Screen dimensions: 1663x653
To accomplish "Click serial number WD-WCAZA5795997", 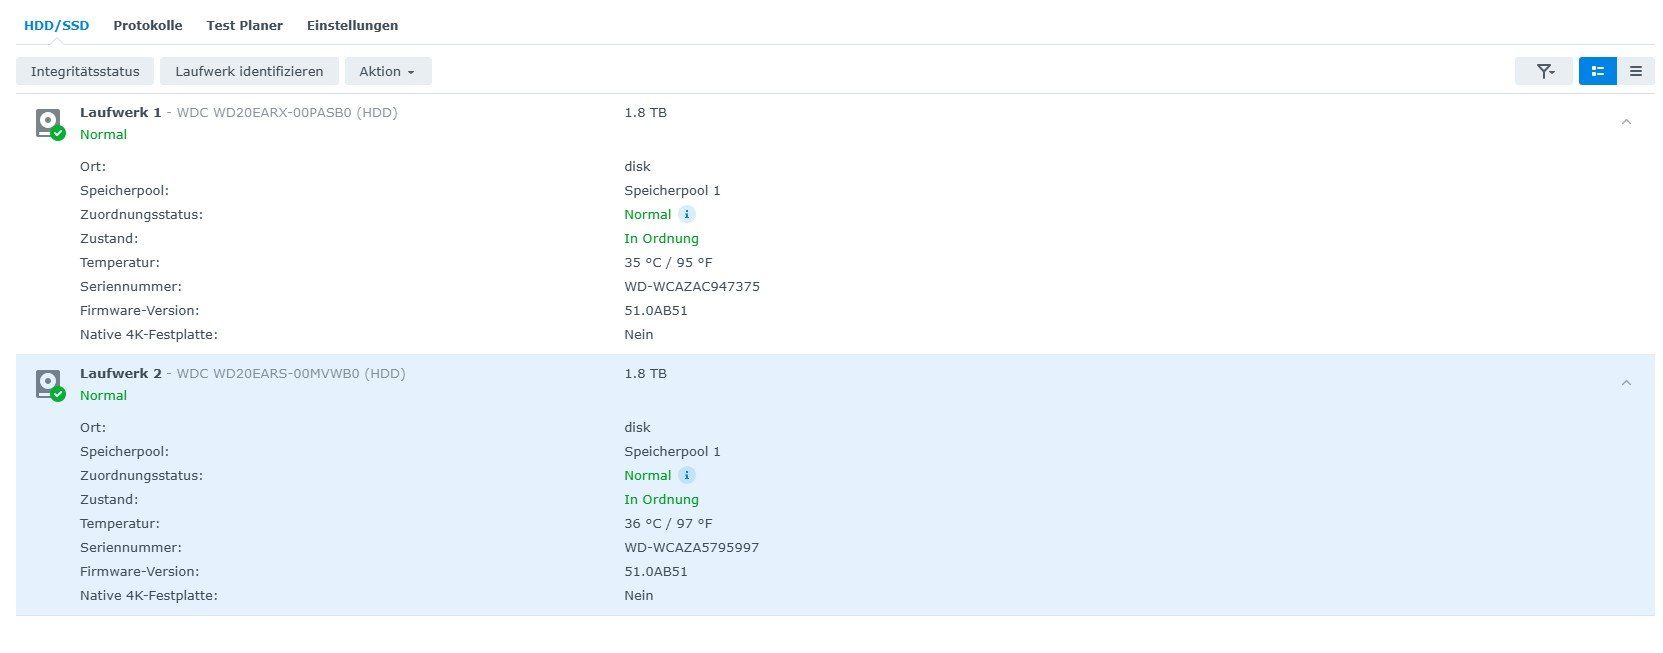I will tap(691, 547).
